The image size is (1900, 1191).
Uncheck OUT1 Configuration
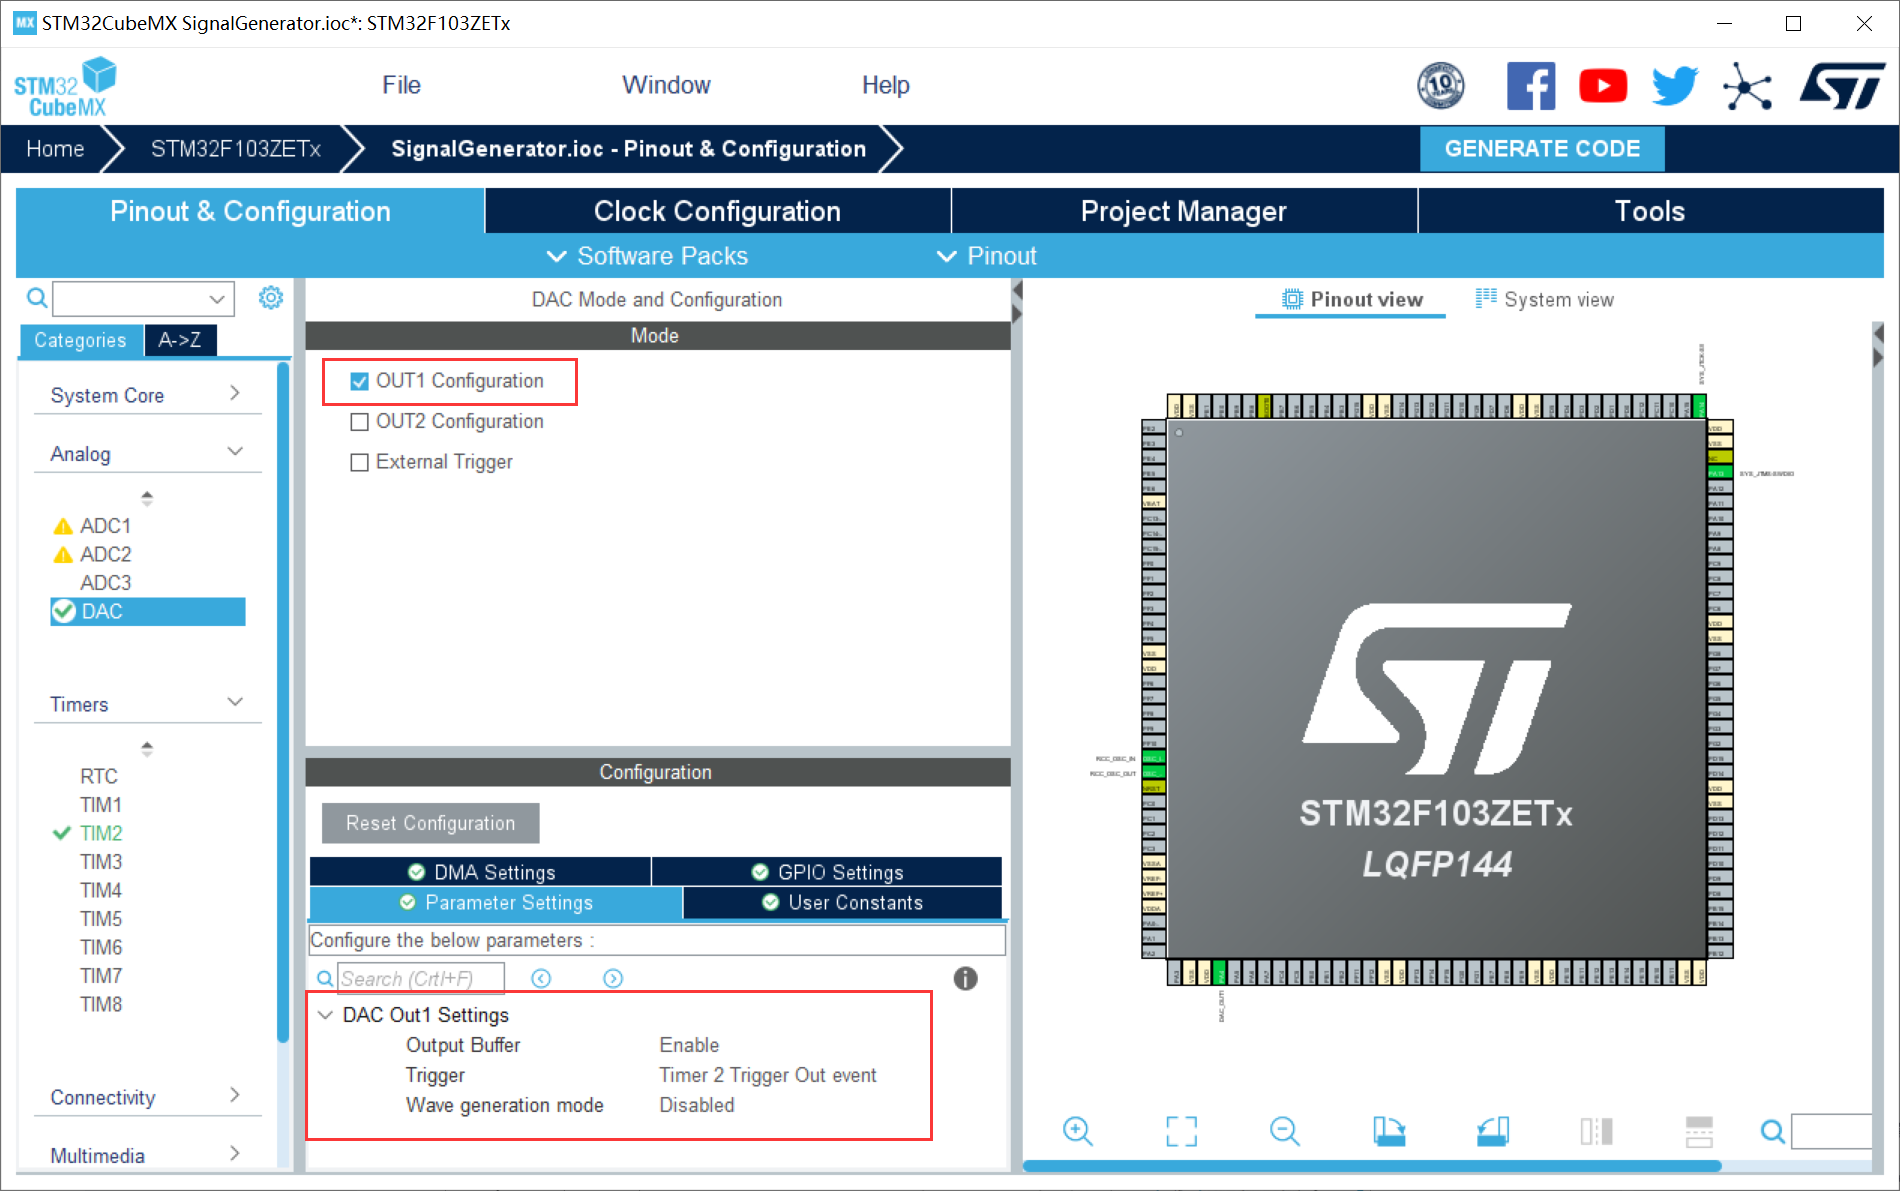point(360,382)
